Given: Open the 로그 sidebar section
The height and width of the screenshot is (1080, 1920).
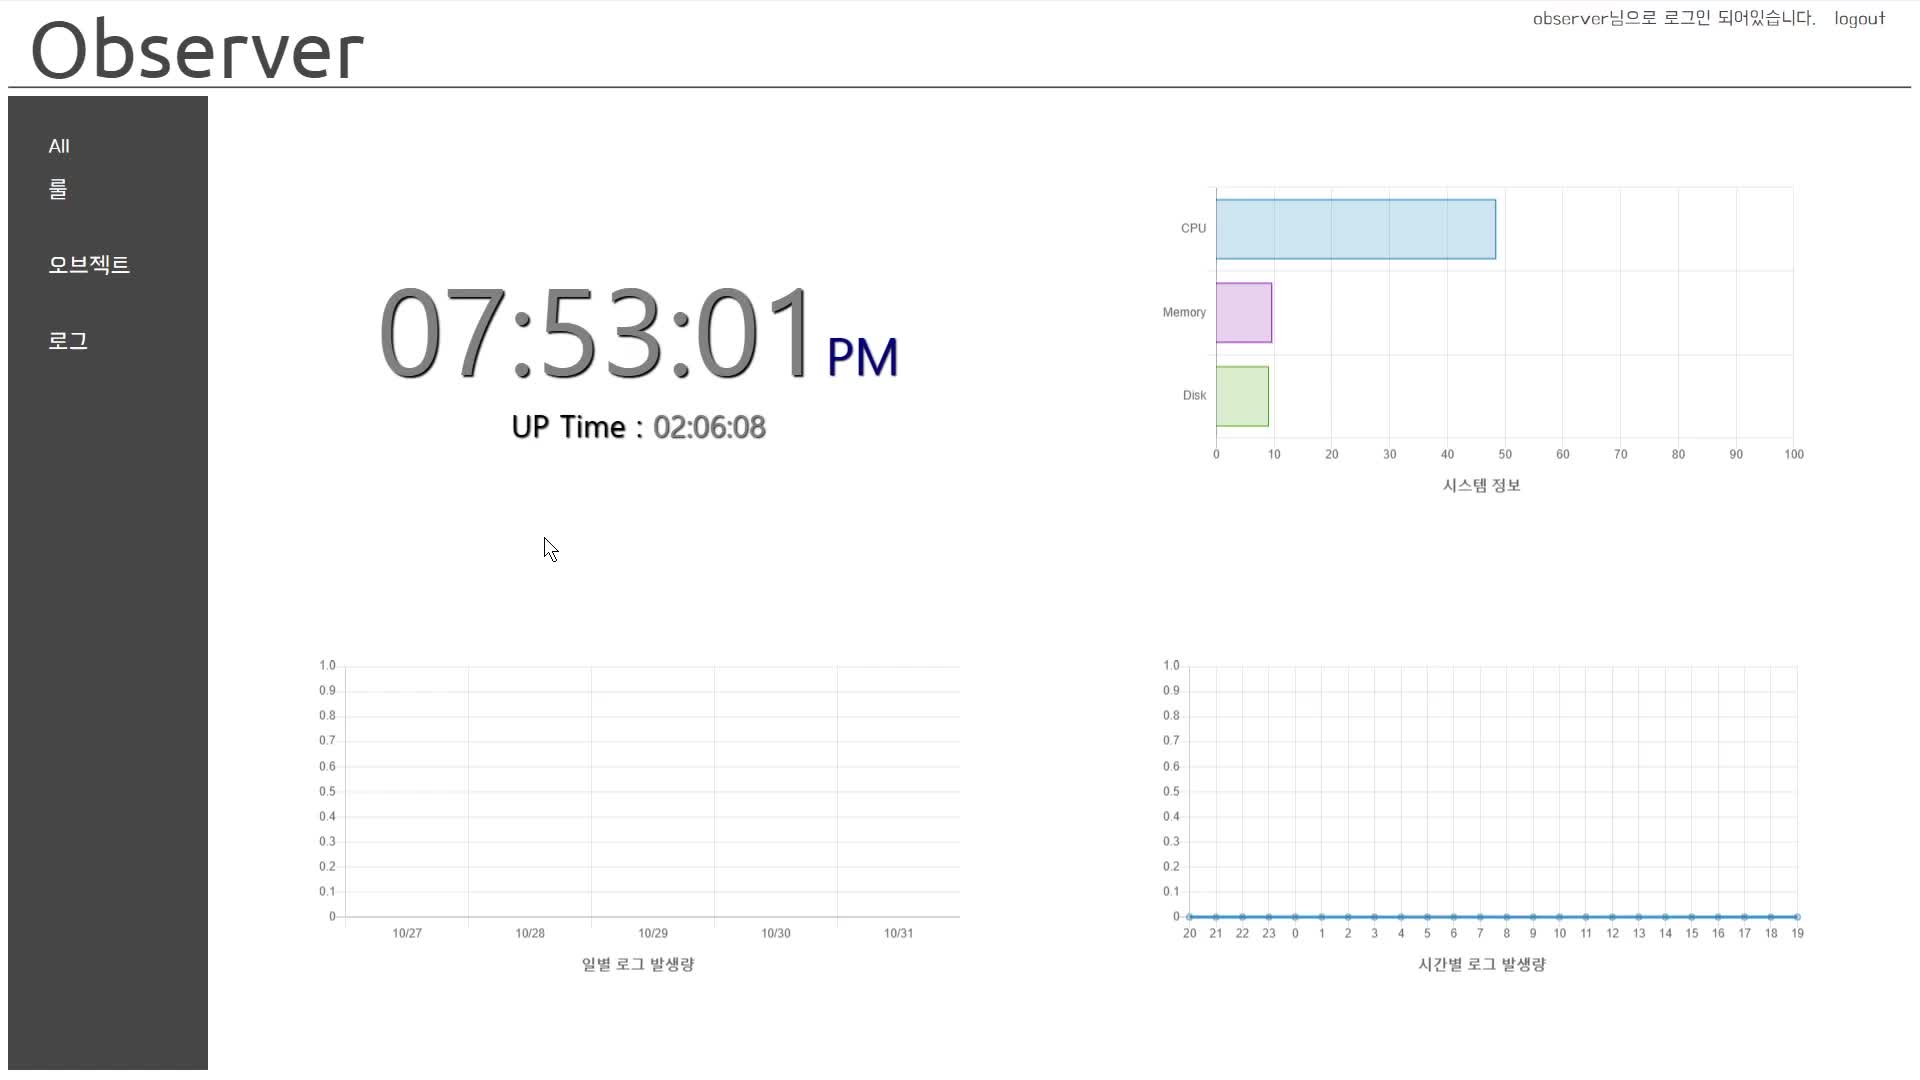Looking at the screenshot, I should [x=68, y=341].
